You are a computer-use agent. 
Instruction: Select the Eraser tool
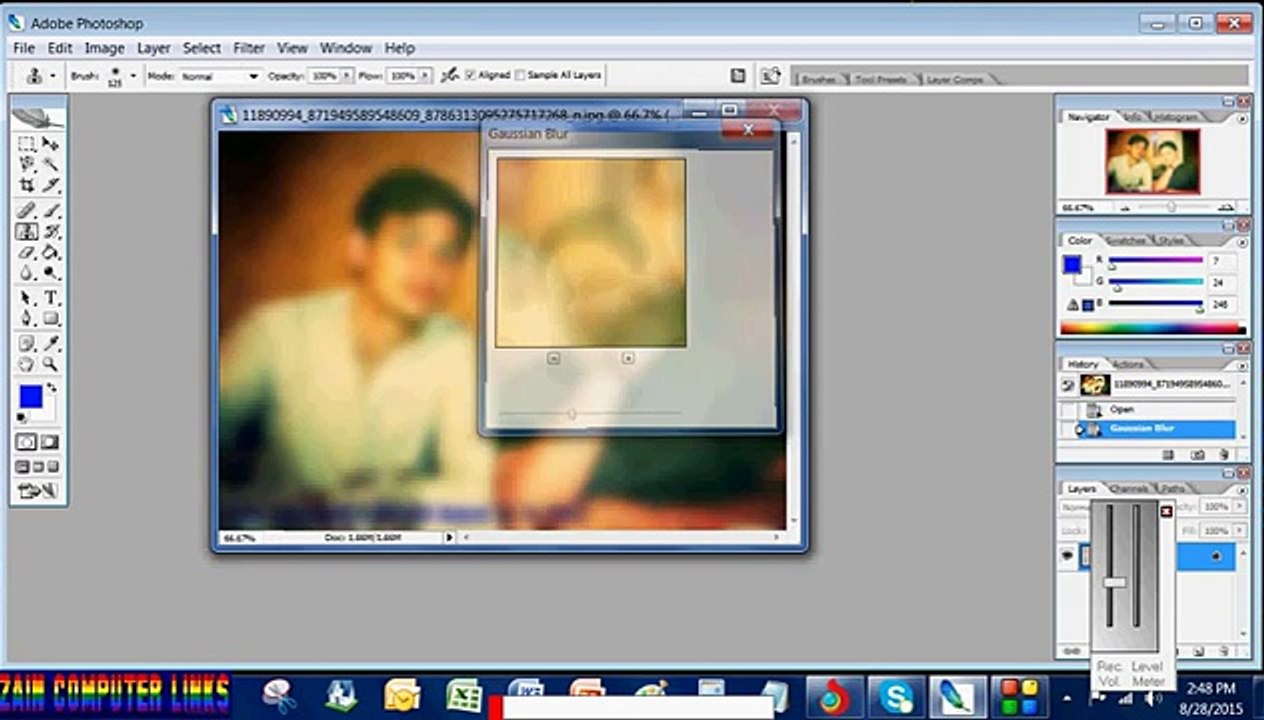pyautogui.click(x=28, y=253)
